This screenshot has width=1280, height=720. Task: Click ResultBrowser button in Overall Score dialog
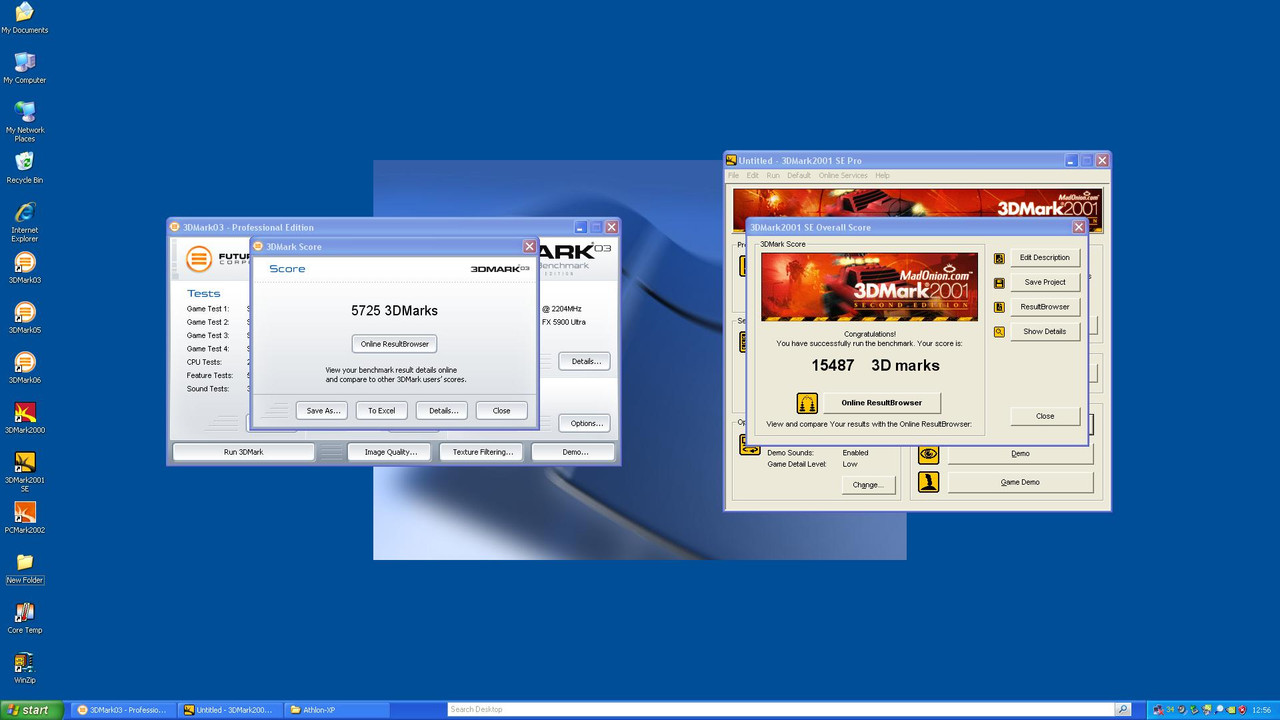(x=1045, y=307)
